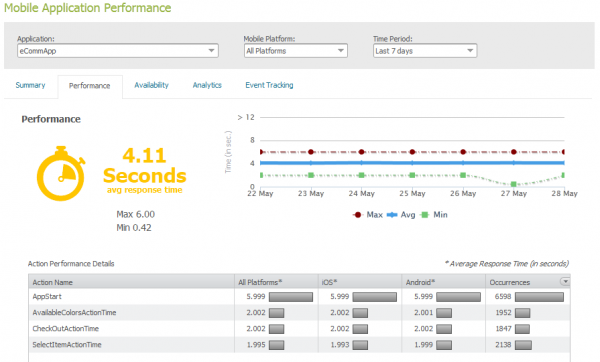The width and height of the screenshot is (600, 362).
Task: Click the Max 6.00 value text
Action: click(135, 214)
